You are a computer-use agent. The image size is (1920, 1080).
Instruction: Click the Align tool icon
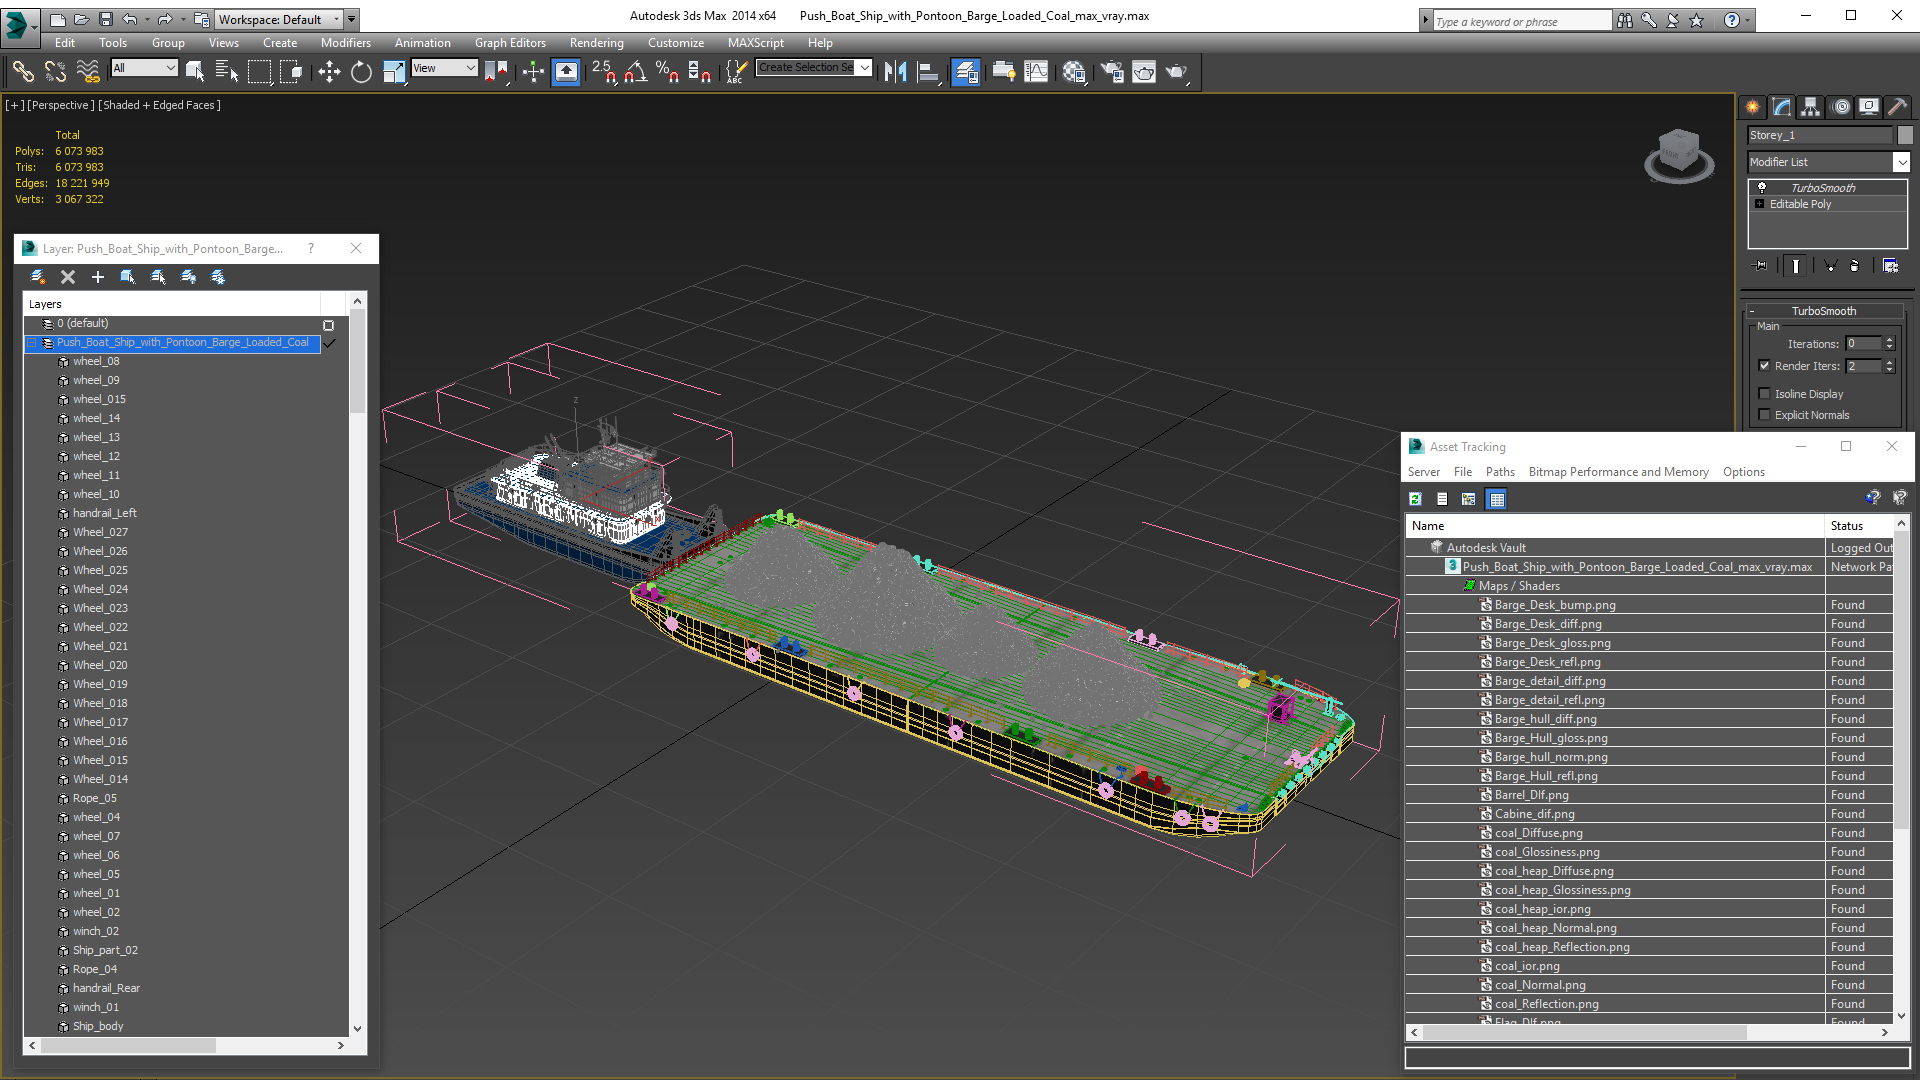(929, 71)
